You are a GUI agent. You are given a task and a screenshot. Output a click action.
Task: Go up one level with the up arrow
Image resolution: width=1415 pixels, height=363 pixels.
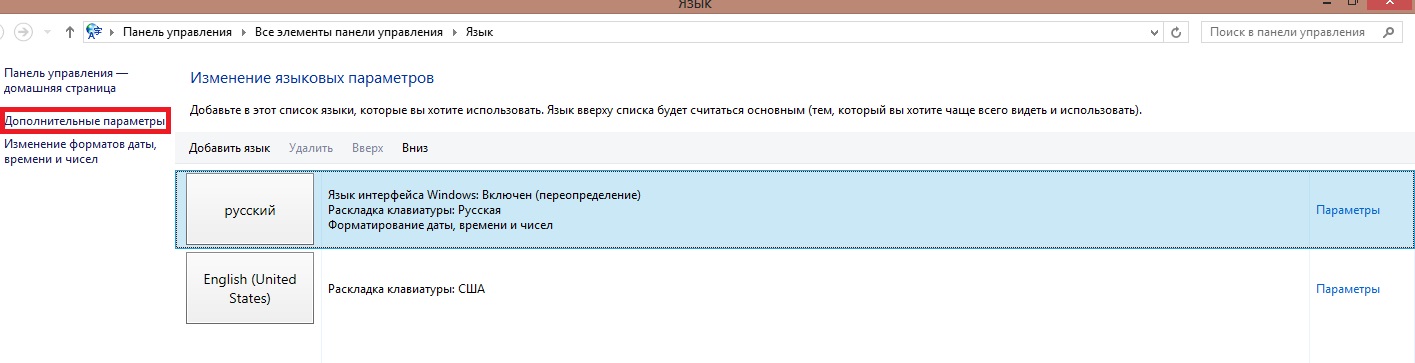pyautogui.click(x=69, y=32)
